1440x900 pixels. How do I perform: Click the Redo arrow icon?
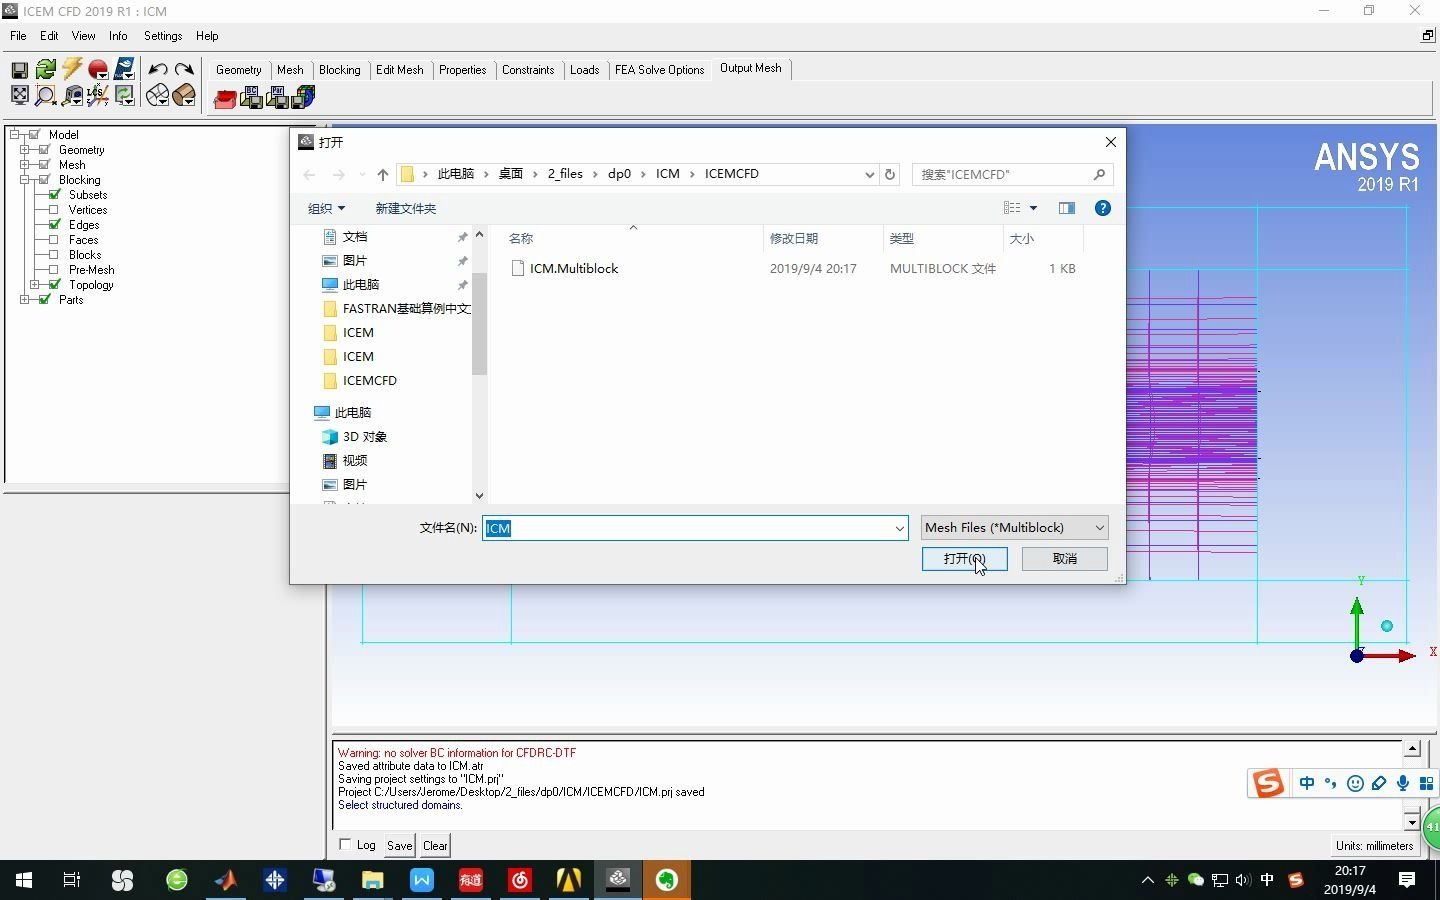pos(184,69)
